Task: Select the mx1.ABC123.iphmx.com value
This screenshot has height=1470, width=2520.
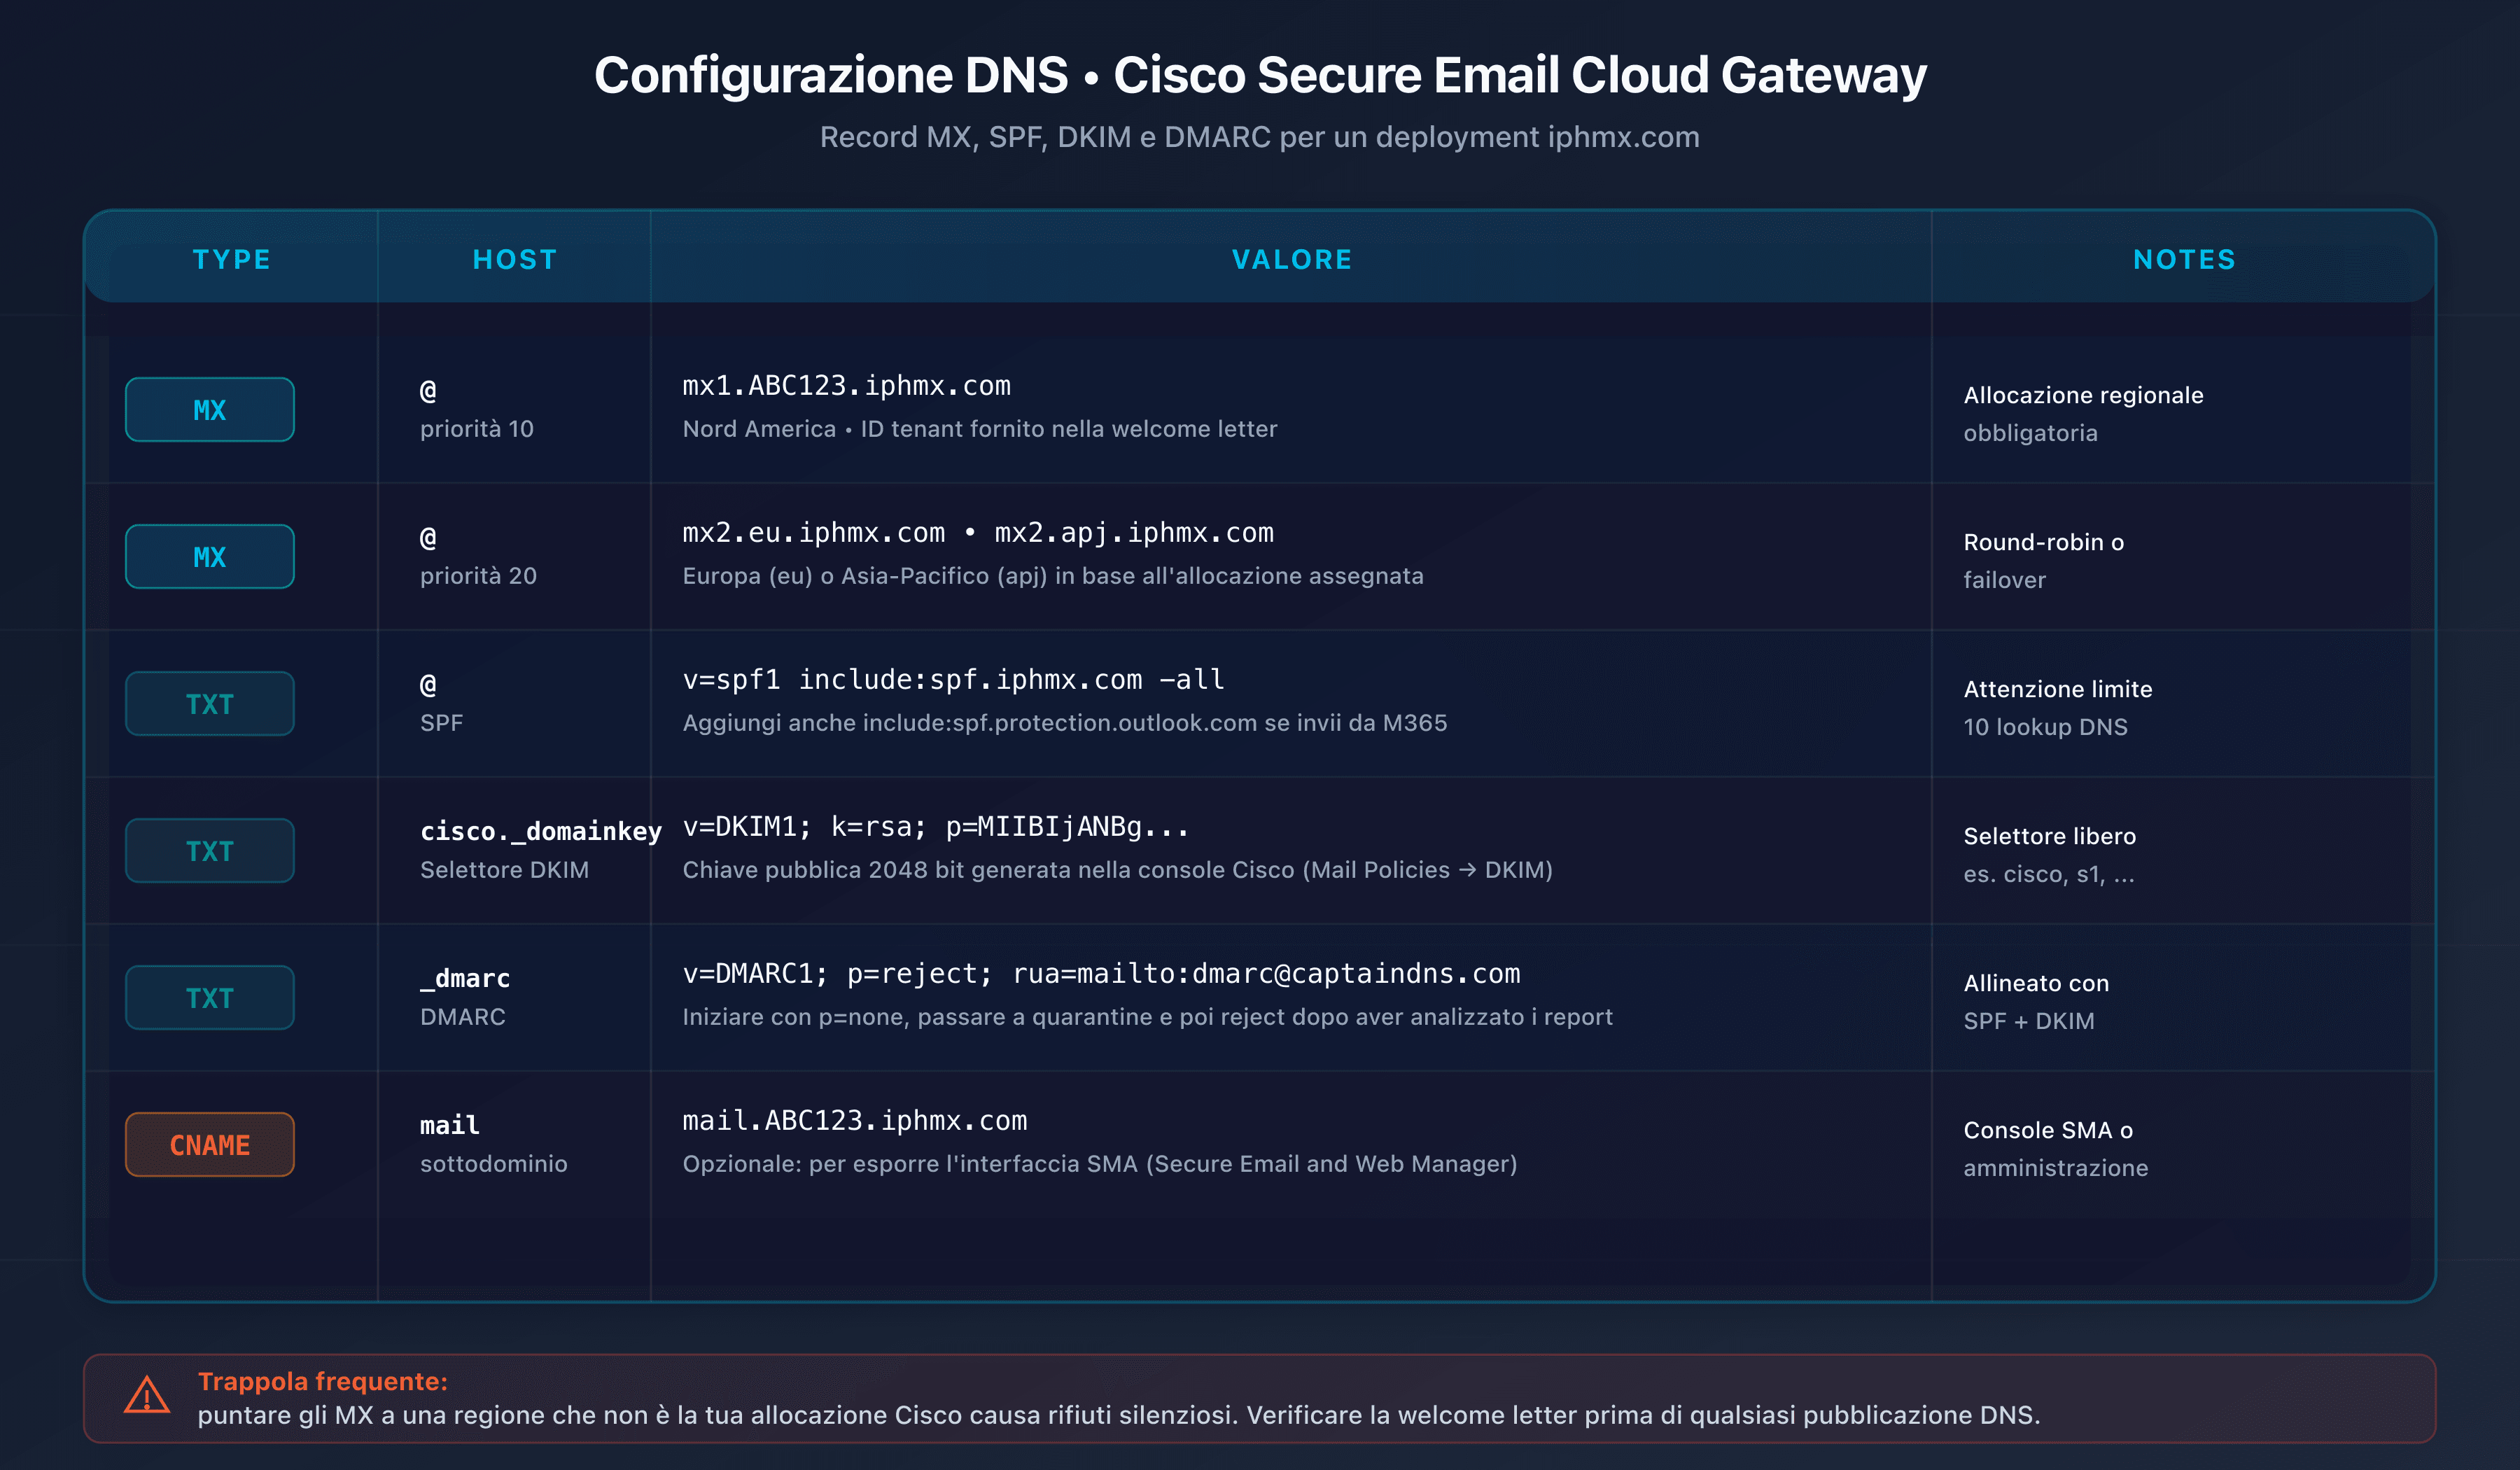Action: pyautogui.click(x=846, y=386)
